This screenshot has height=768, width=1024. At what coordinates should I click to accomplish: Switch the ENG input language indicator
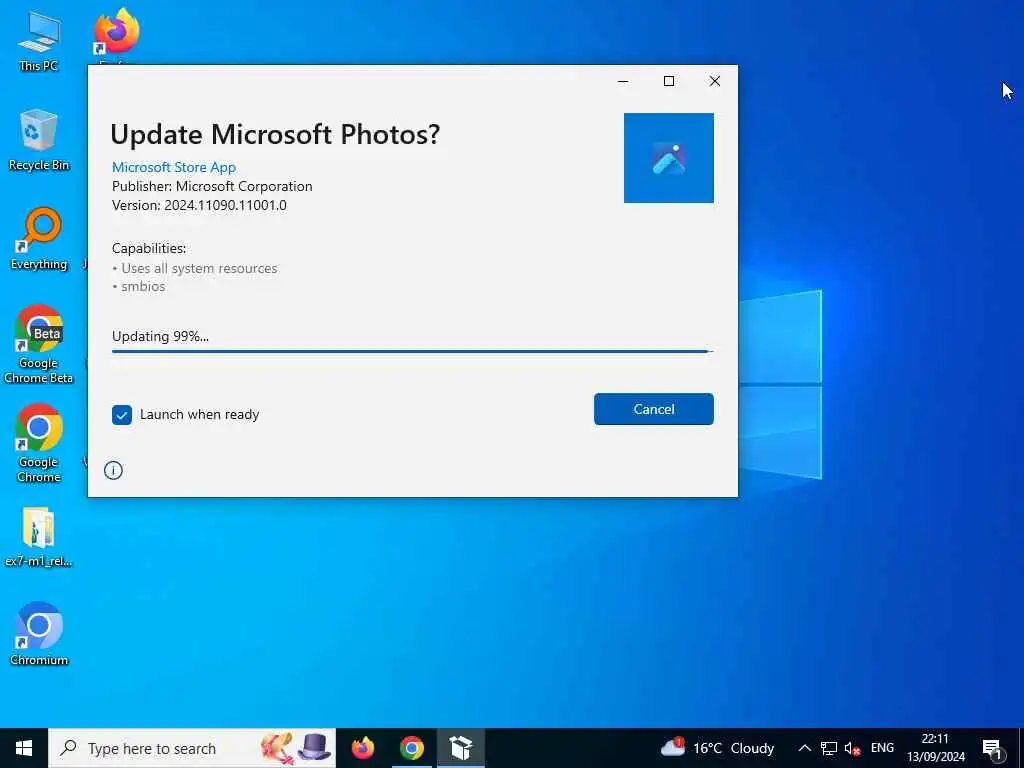pyautogui.click(x=882, y=748)
